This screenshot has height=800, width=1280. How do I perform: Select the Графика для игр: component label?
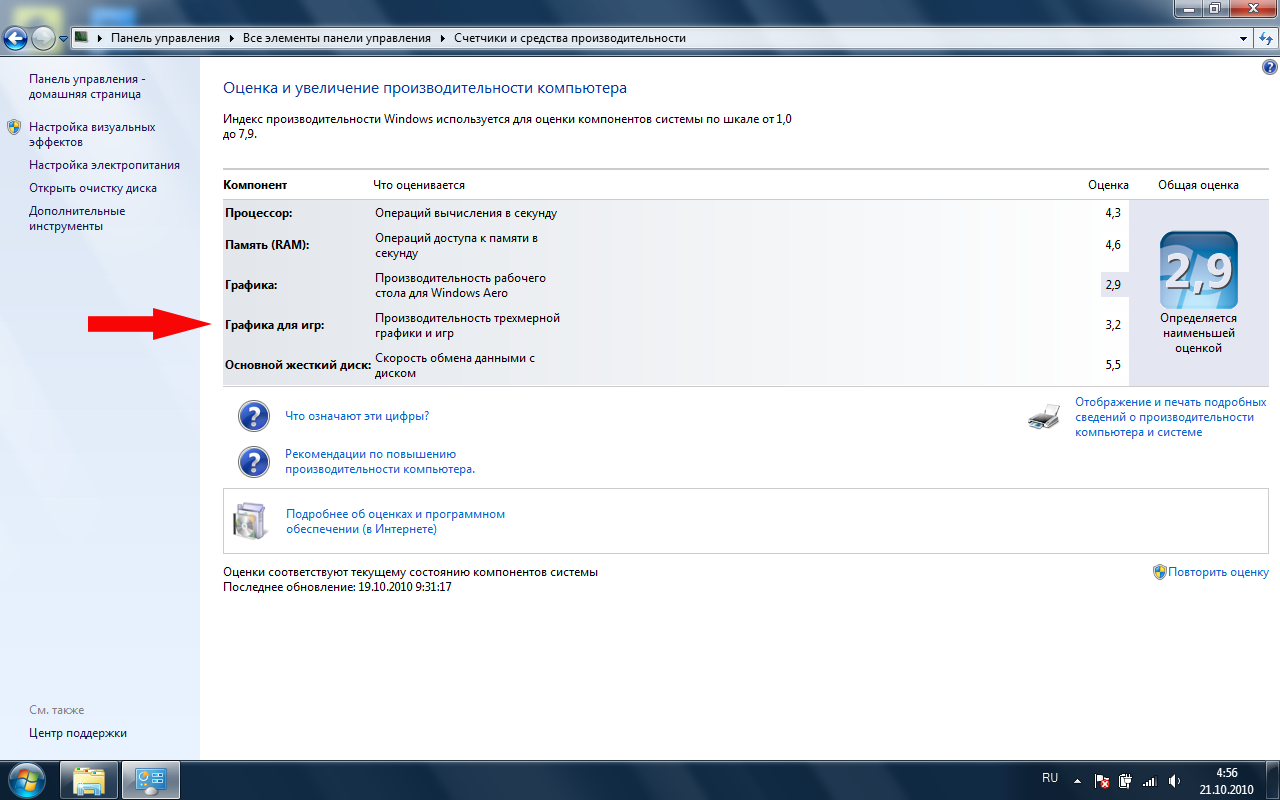click(275, 325)
